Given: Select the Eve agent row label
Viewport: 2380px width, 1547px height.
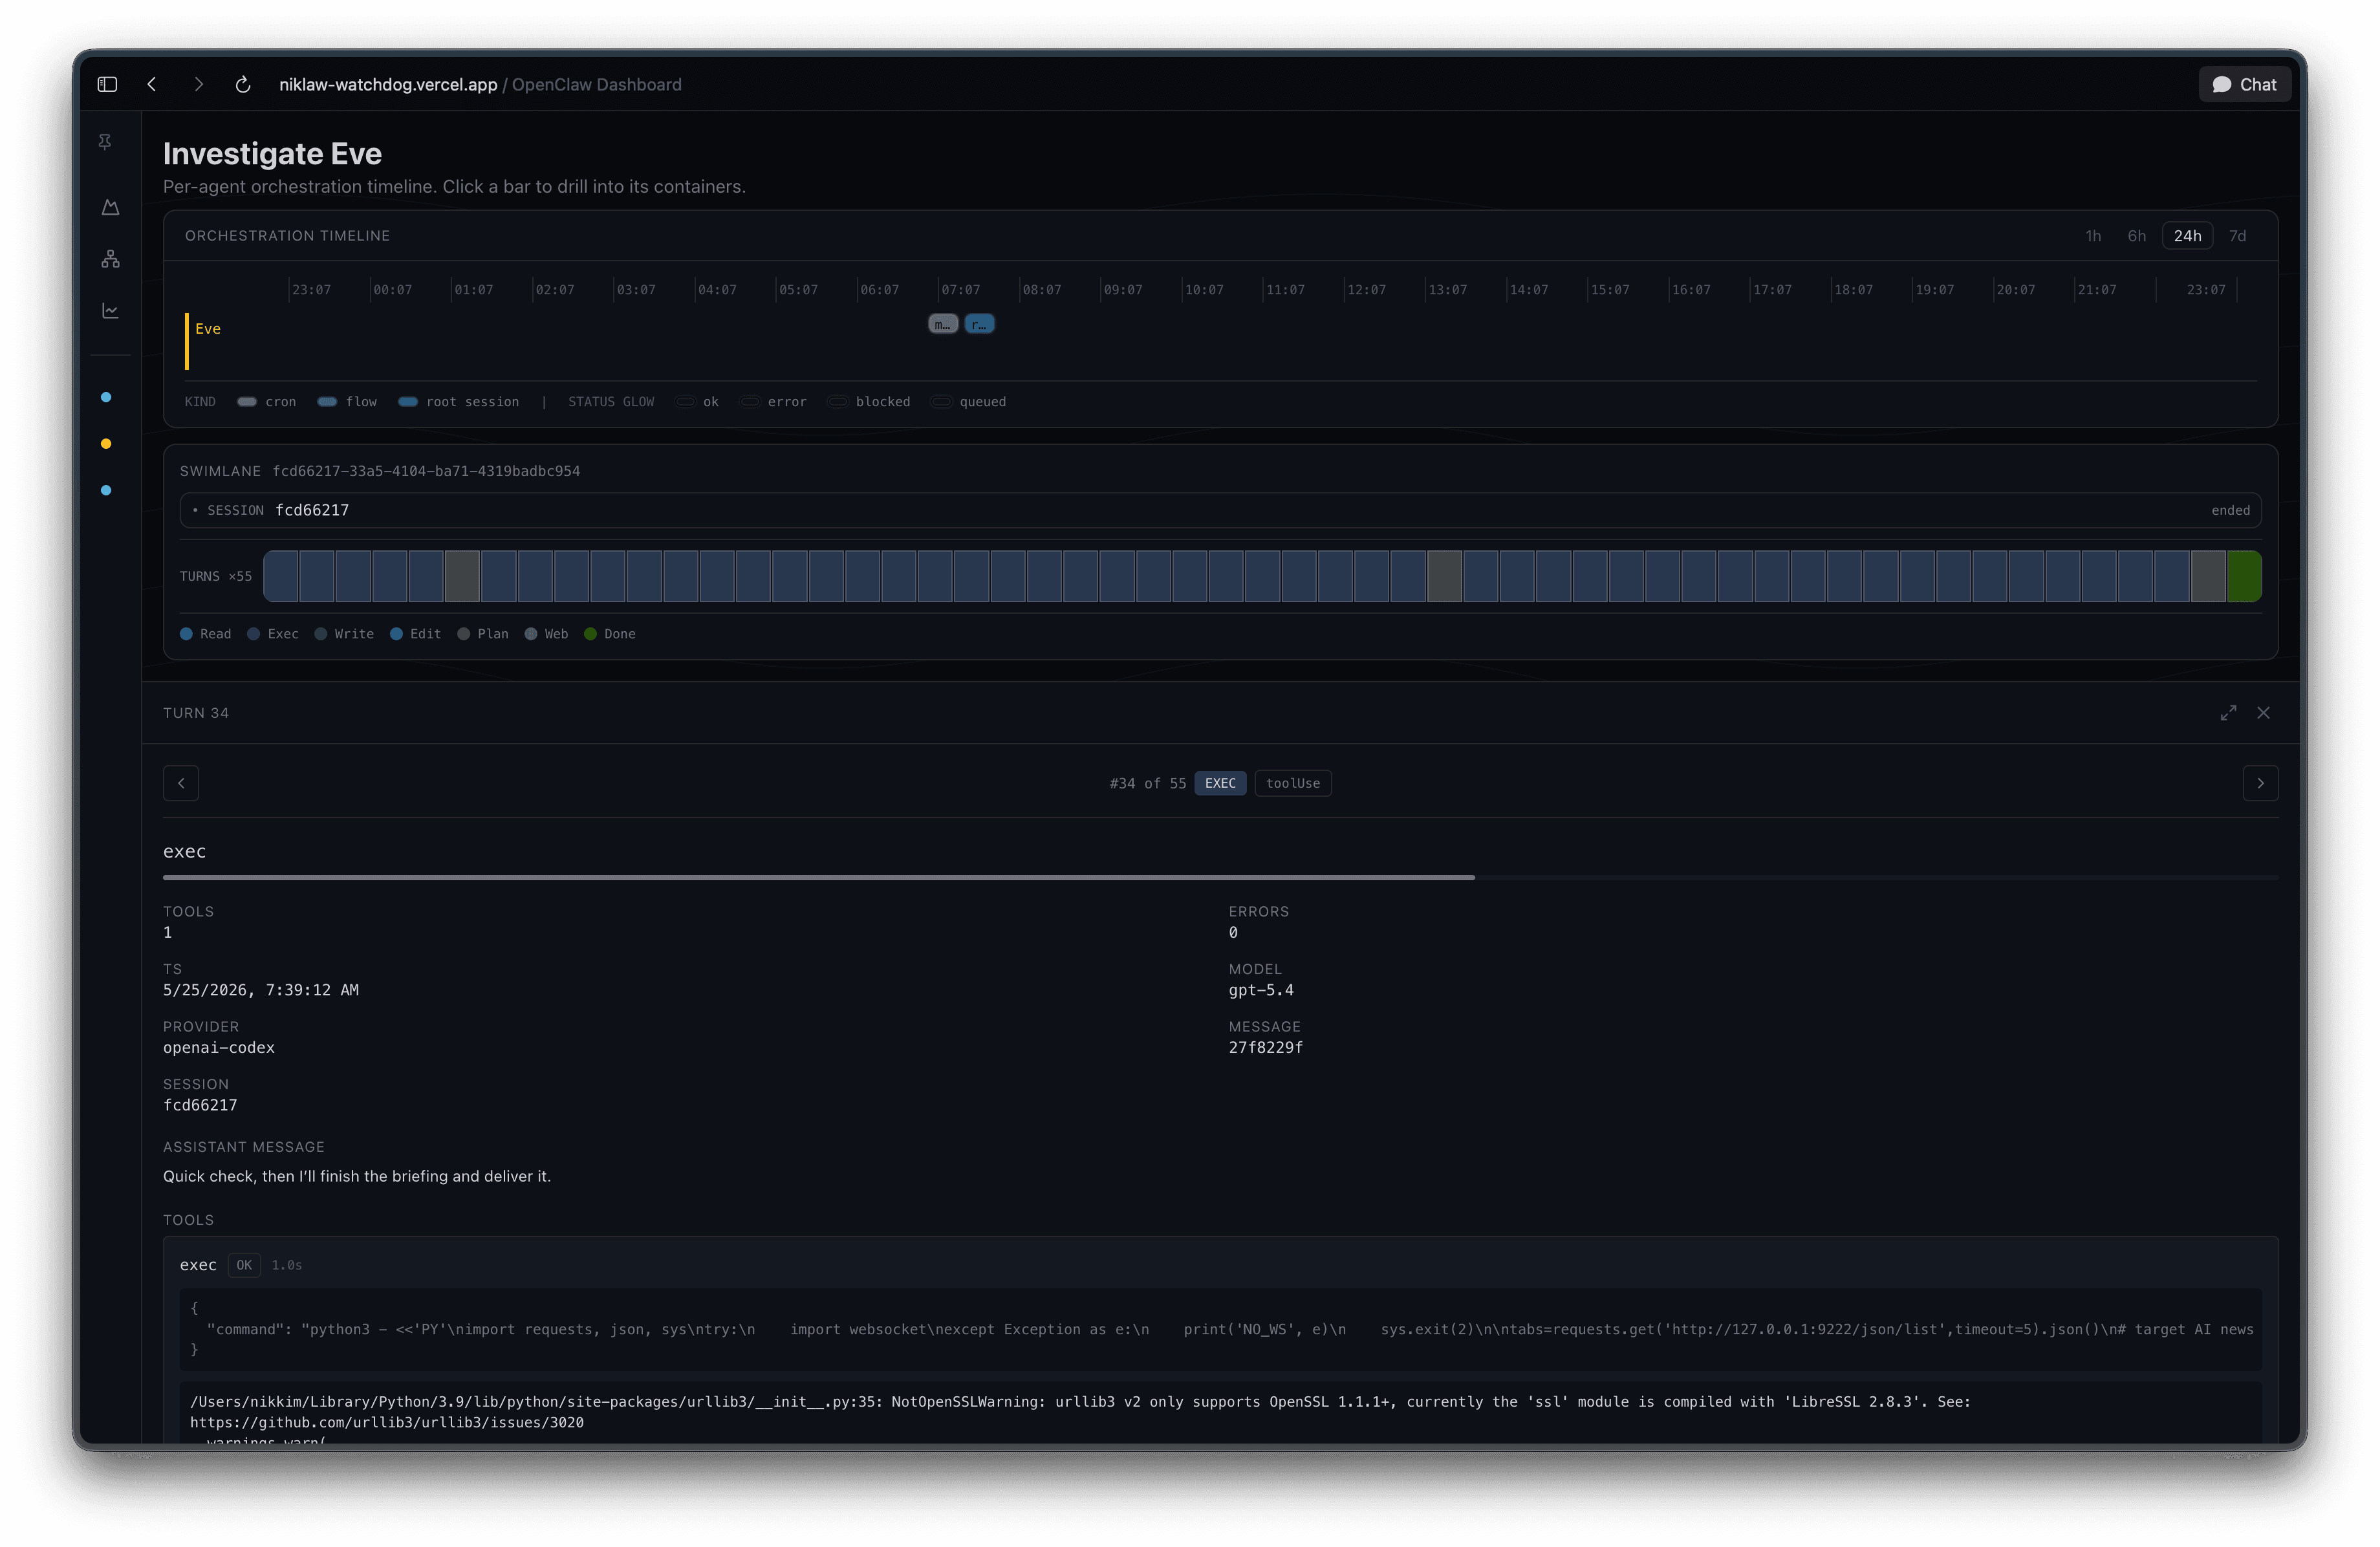Looking at the screenshot, I should [x=208, y=329].
